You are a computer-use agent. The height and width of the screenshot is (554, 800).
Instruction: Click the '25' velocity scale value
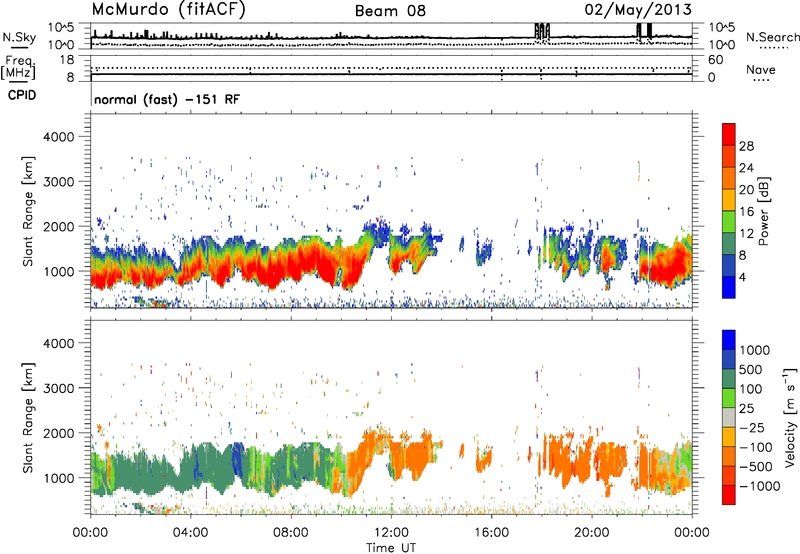click(x=746, y=408)
